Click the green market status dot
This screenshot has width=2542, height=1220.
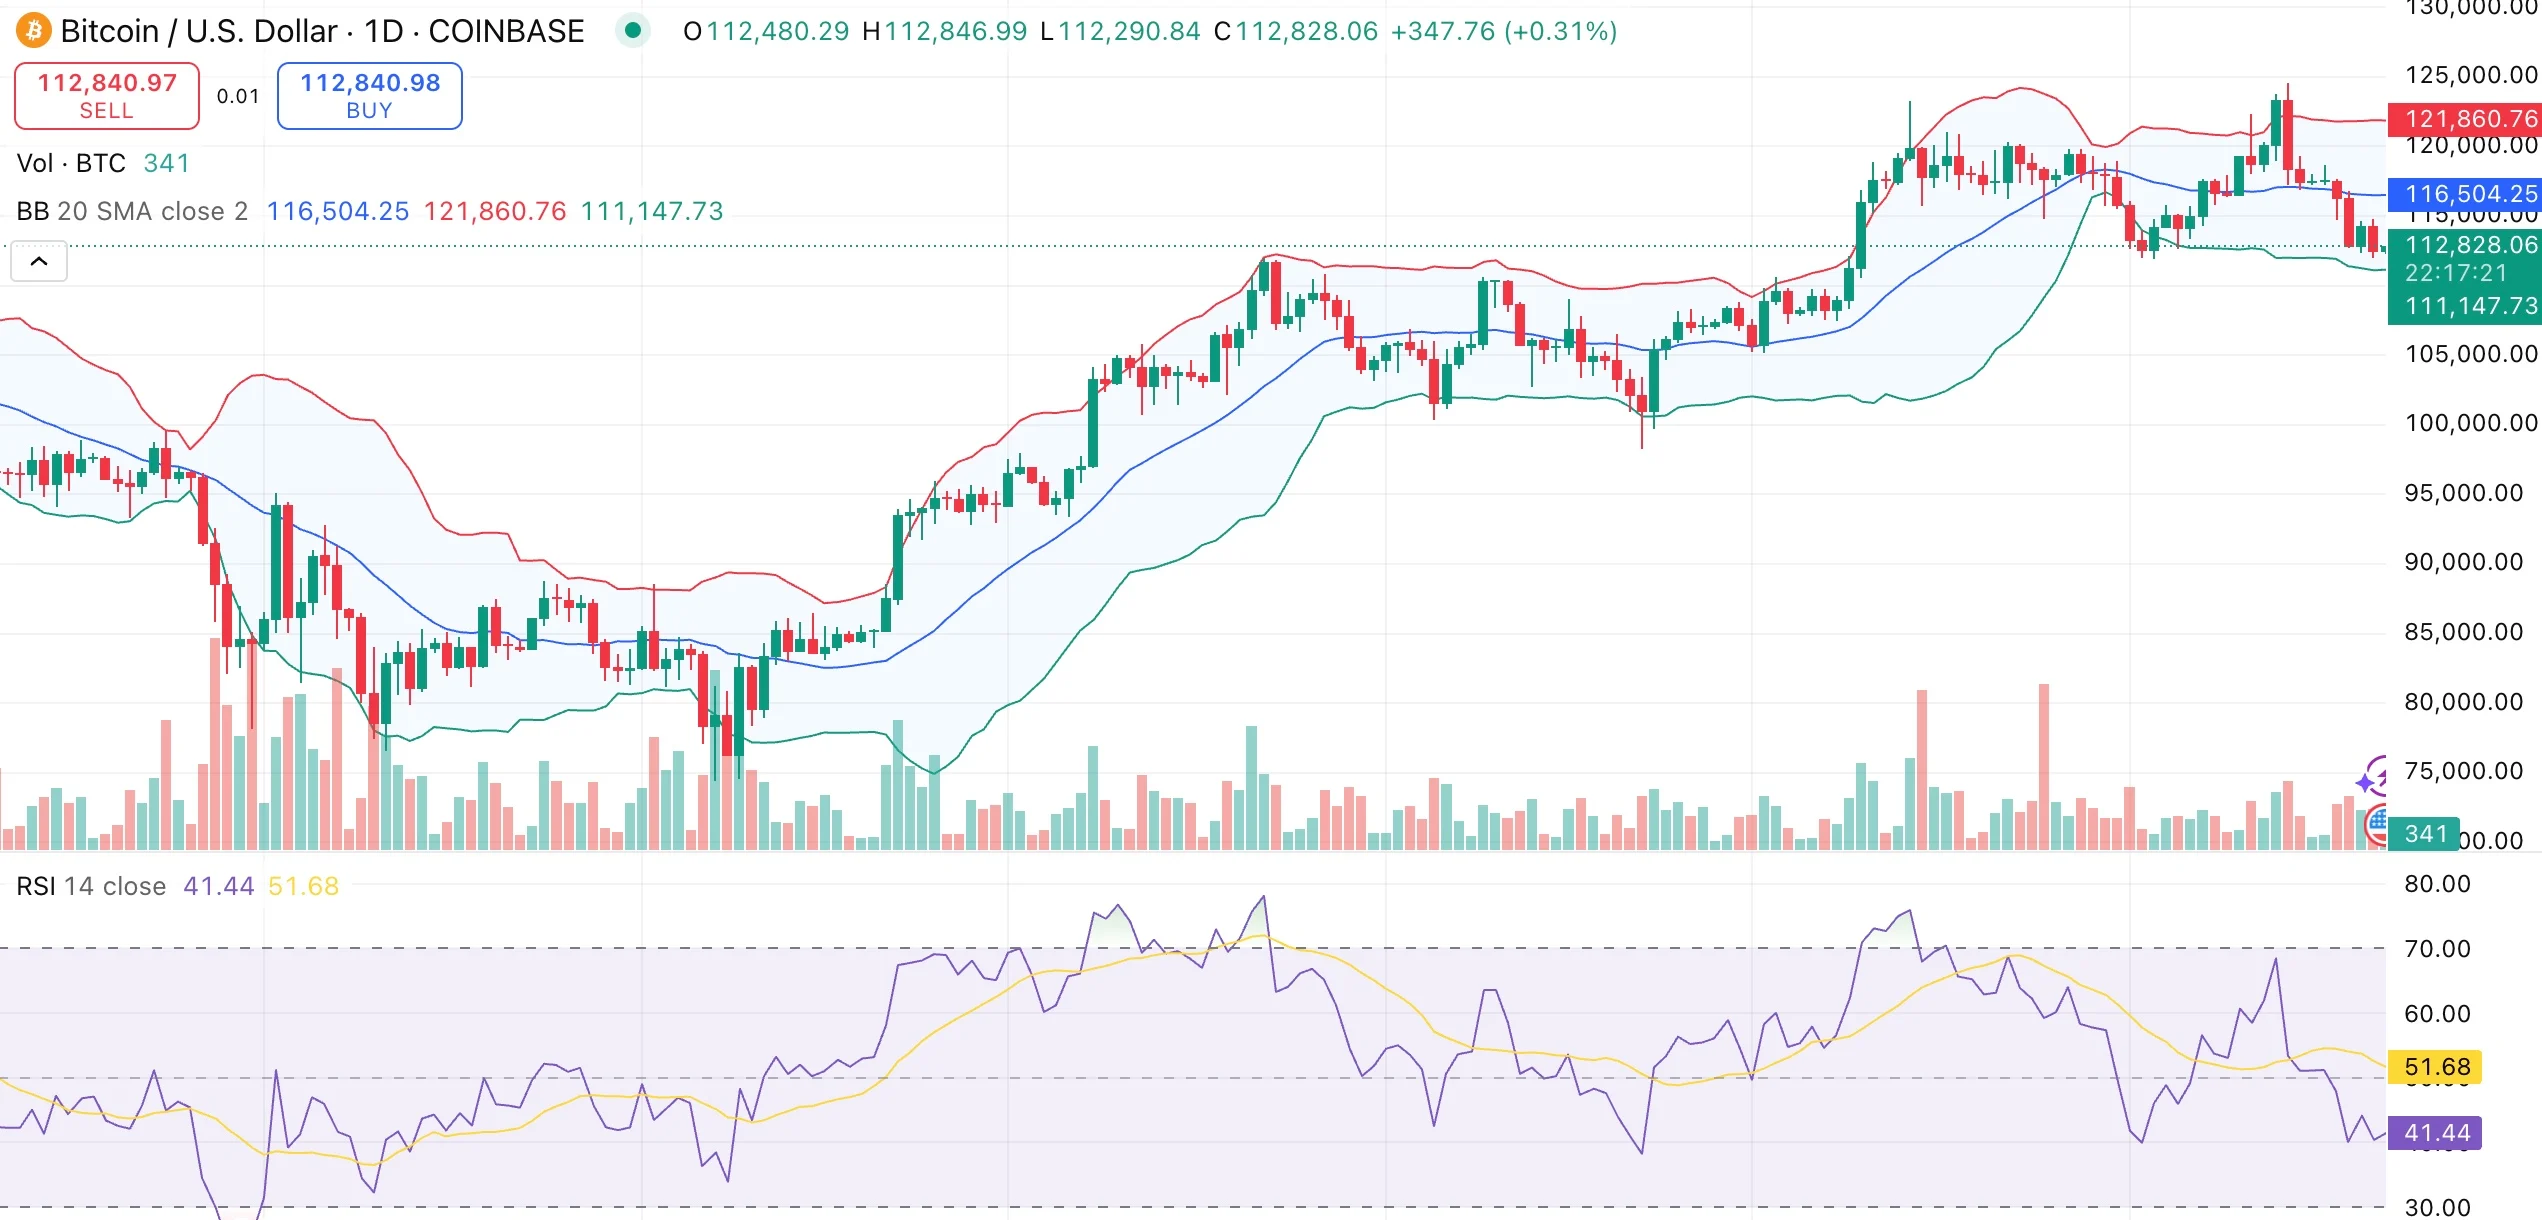tap(633, 31)
